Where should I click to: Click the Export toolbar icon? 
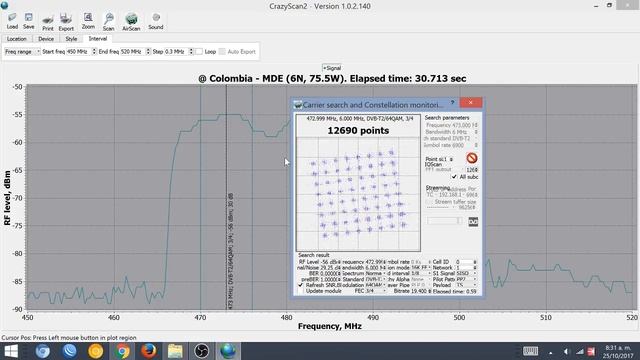pos(66,22)
